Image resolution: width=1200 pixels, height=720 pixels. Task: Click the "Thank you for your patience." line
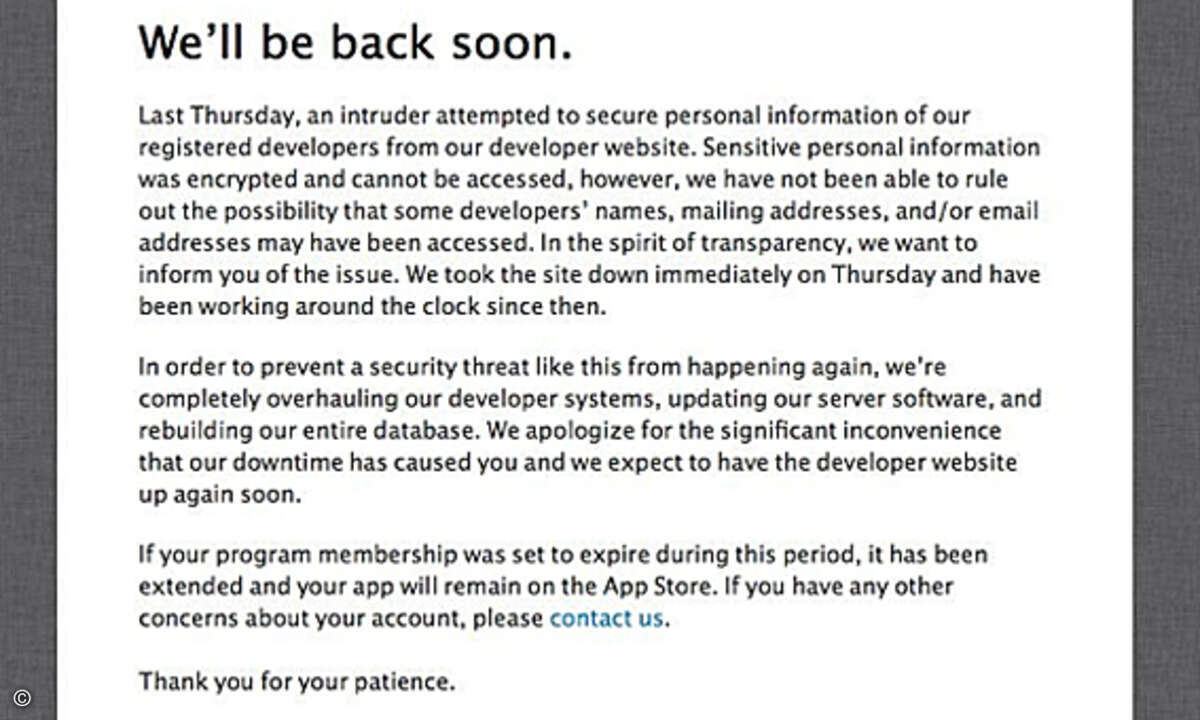click(297, 683)
